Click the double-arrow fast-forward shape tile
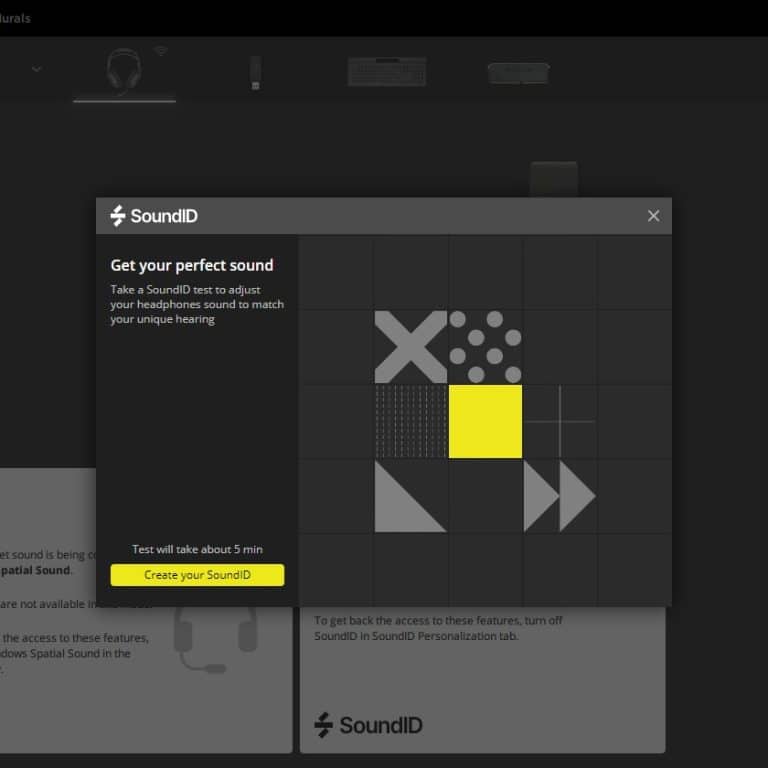Screen dimensions: 768x768 [x=559, y=496]
